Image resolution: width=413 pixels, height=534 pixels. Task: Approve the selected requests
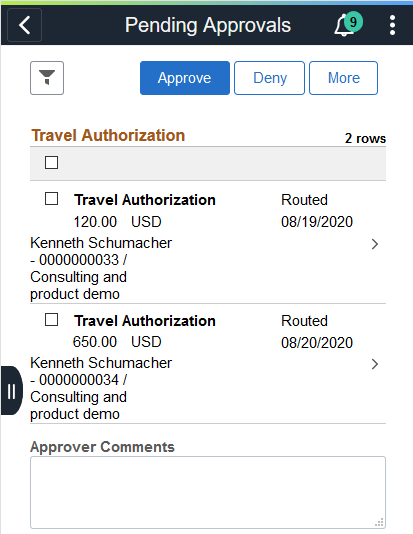point(185,78)
